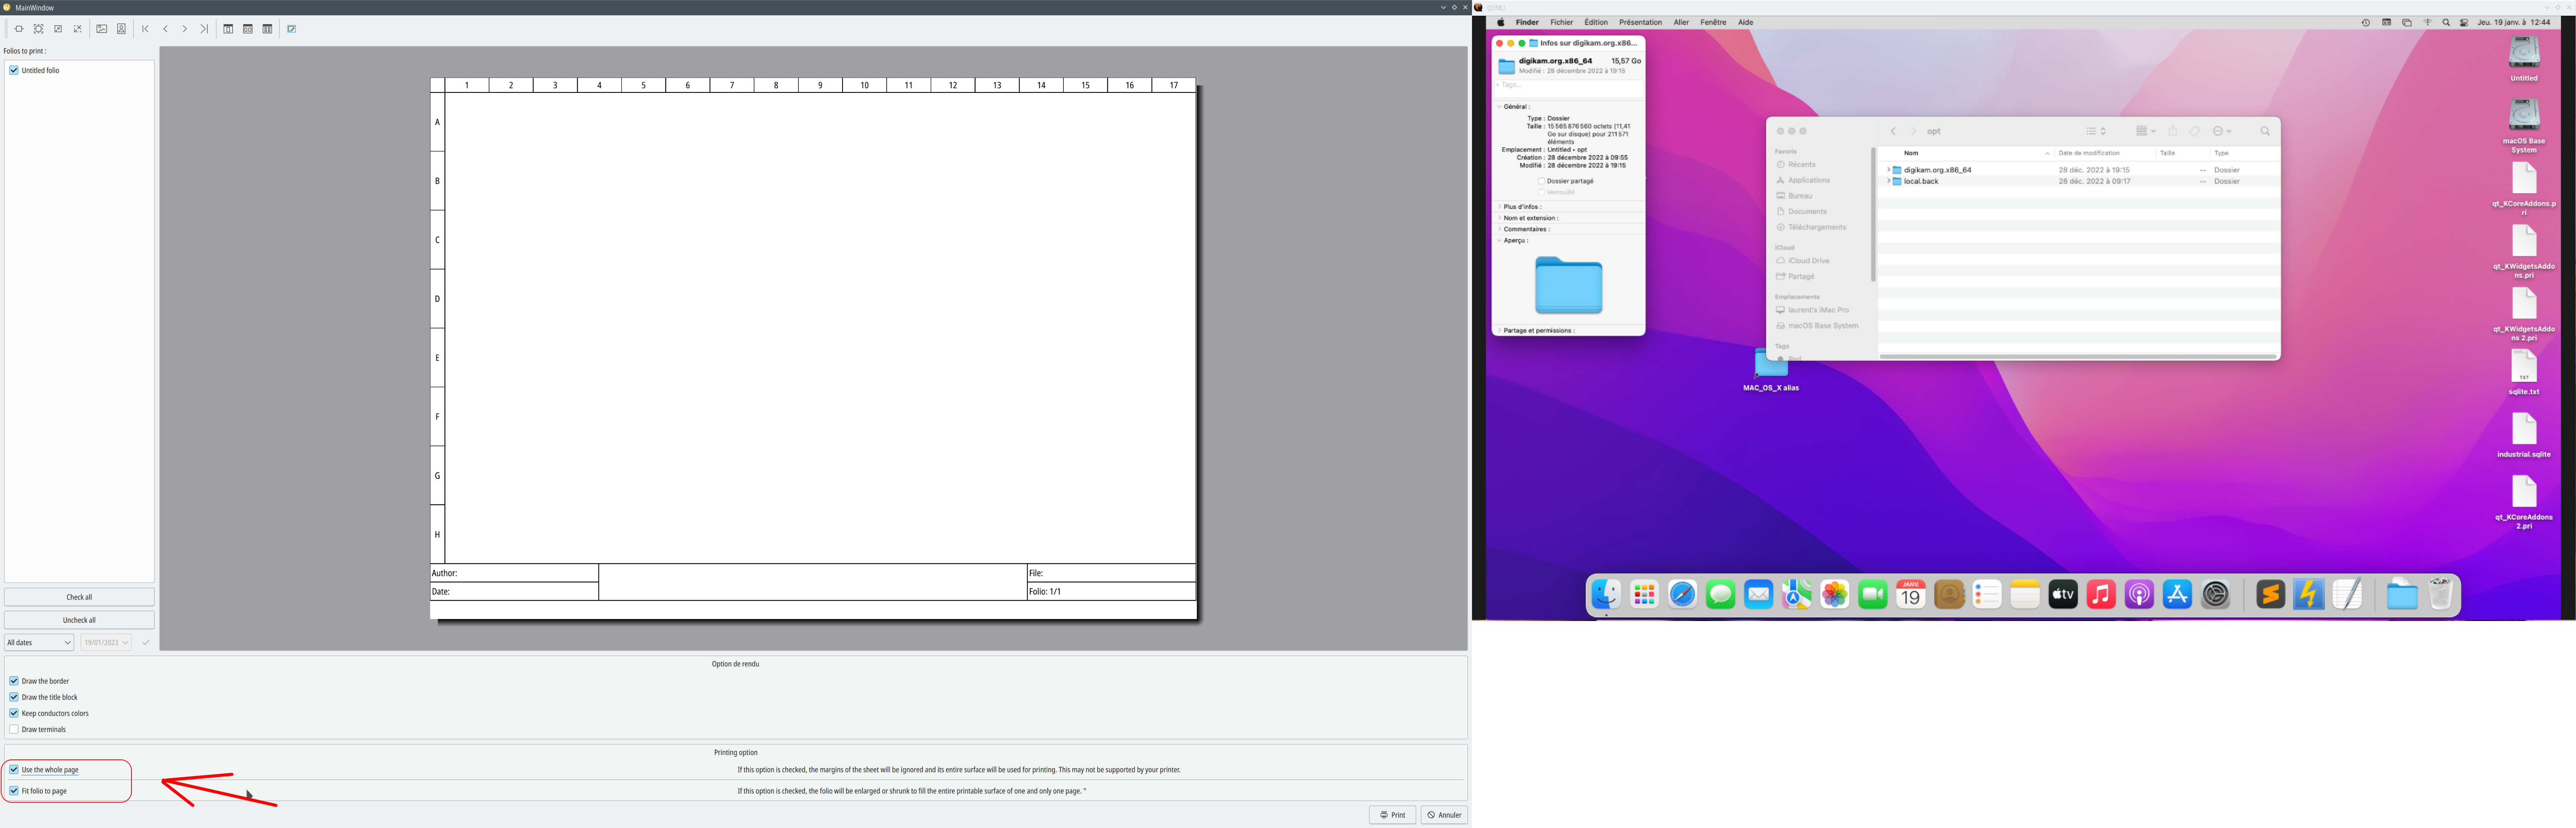2576x828 pixels.
Task: Go to the next preview page
Action: [185, 29]
